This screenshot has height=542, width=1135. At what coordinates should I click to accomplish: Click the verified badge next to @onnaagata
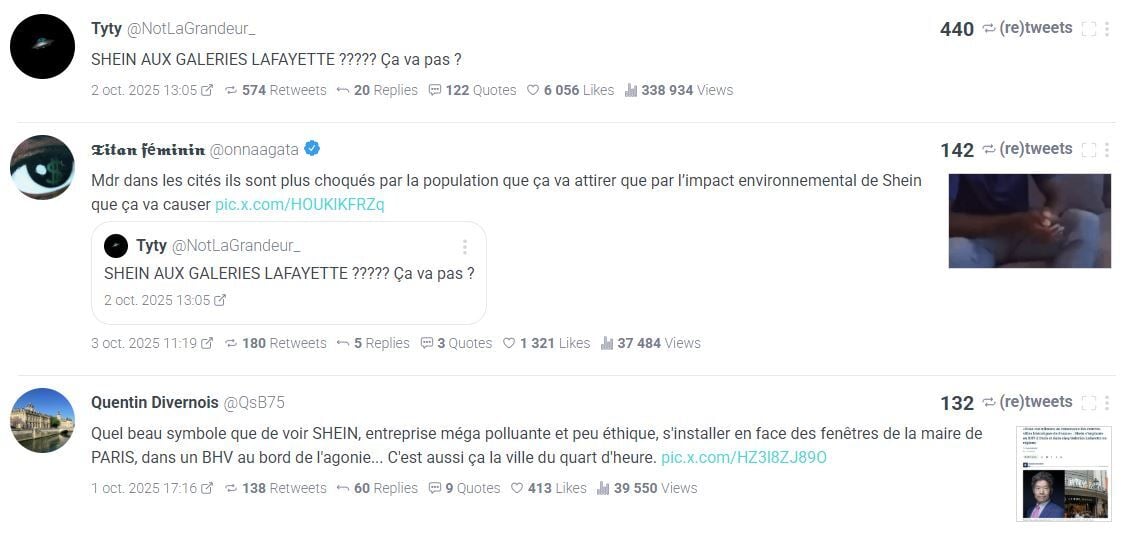click(312, 149)
